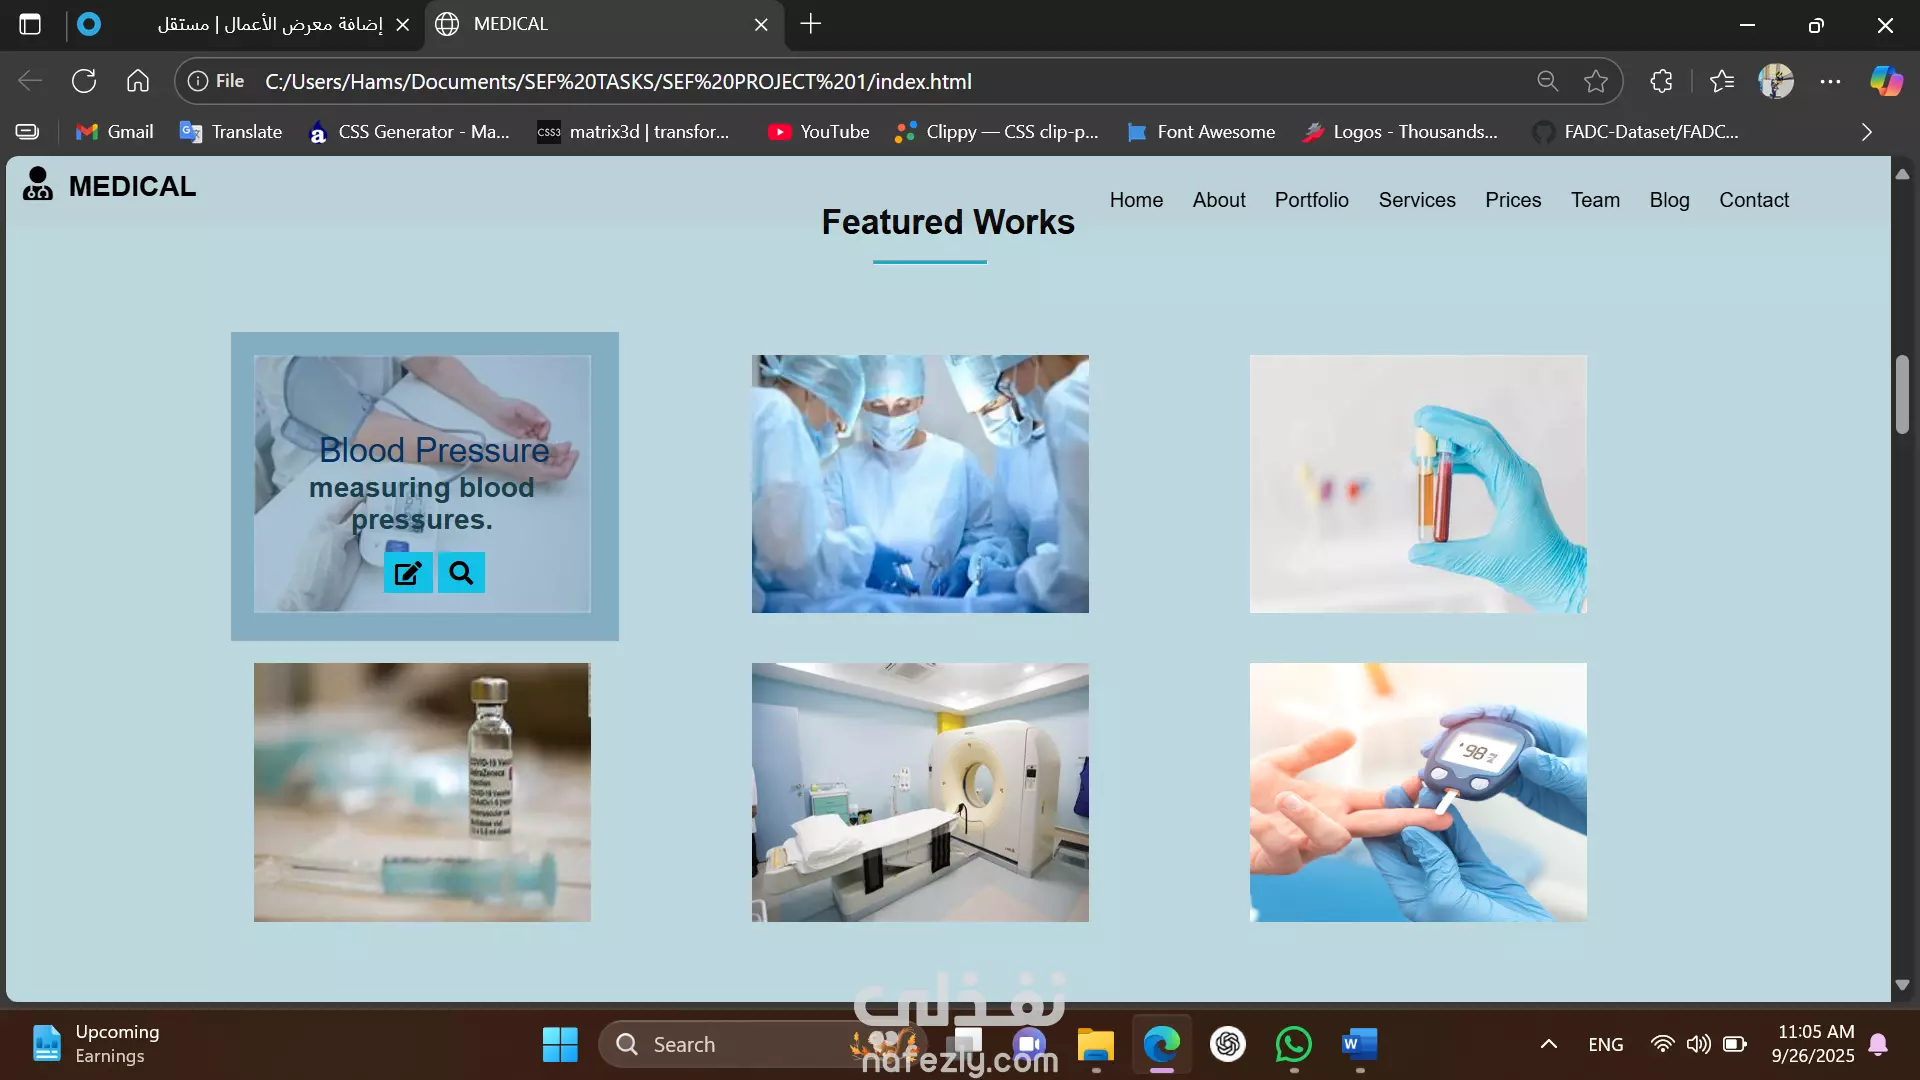
Task: Open the Contact navigation link
Action: click(1753, 200)
